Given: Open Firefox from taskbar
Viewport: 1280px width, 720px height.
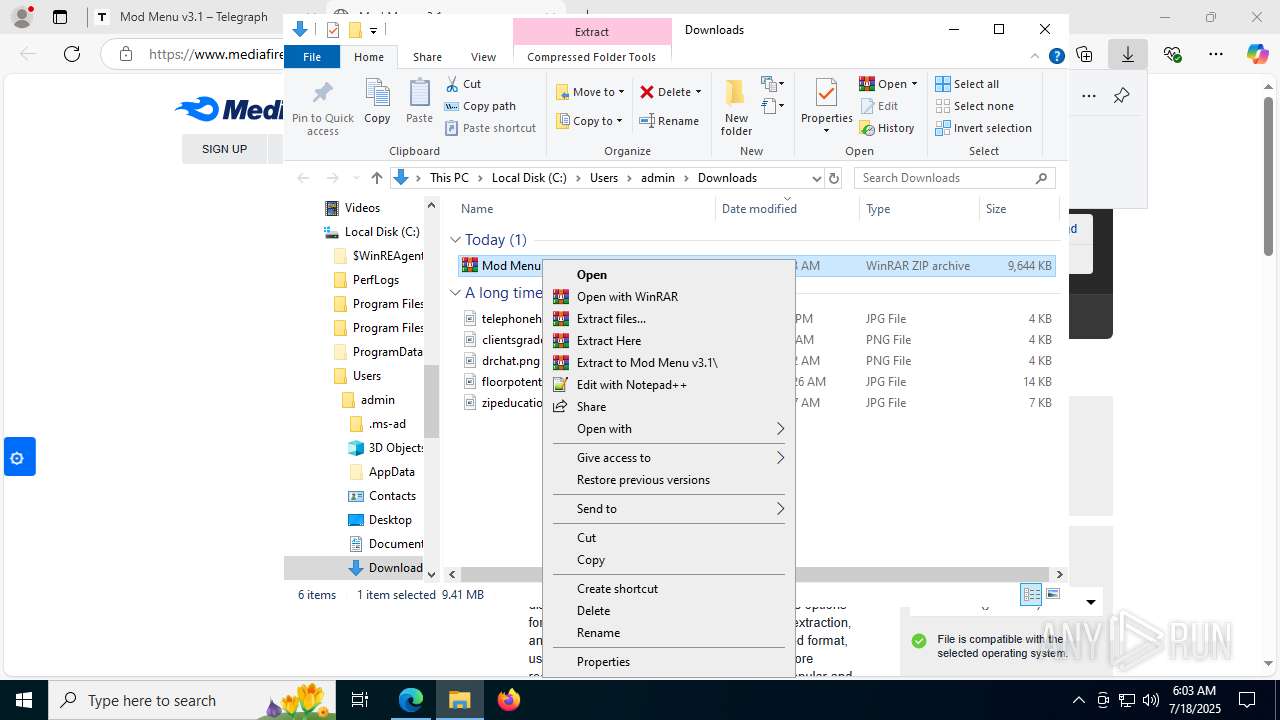Looking at the screenshot, I should (x=509, y=700).
